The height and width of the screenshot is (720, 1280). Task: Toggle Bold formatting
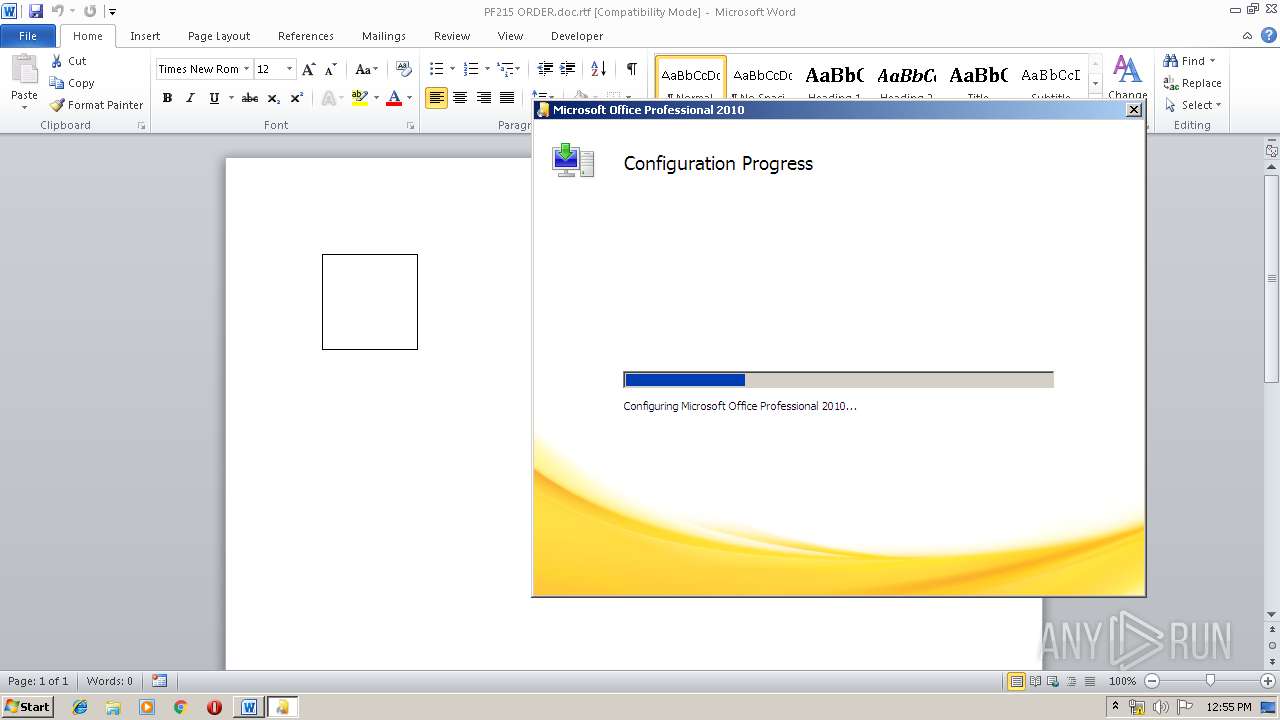[x=167, y=98]
